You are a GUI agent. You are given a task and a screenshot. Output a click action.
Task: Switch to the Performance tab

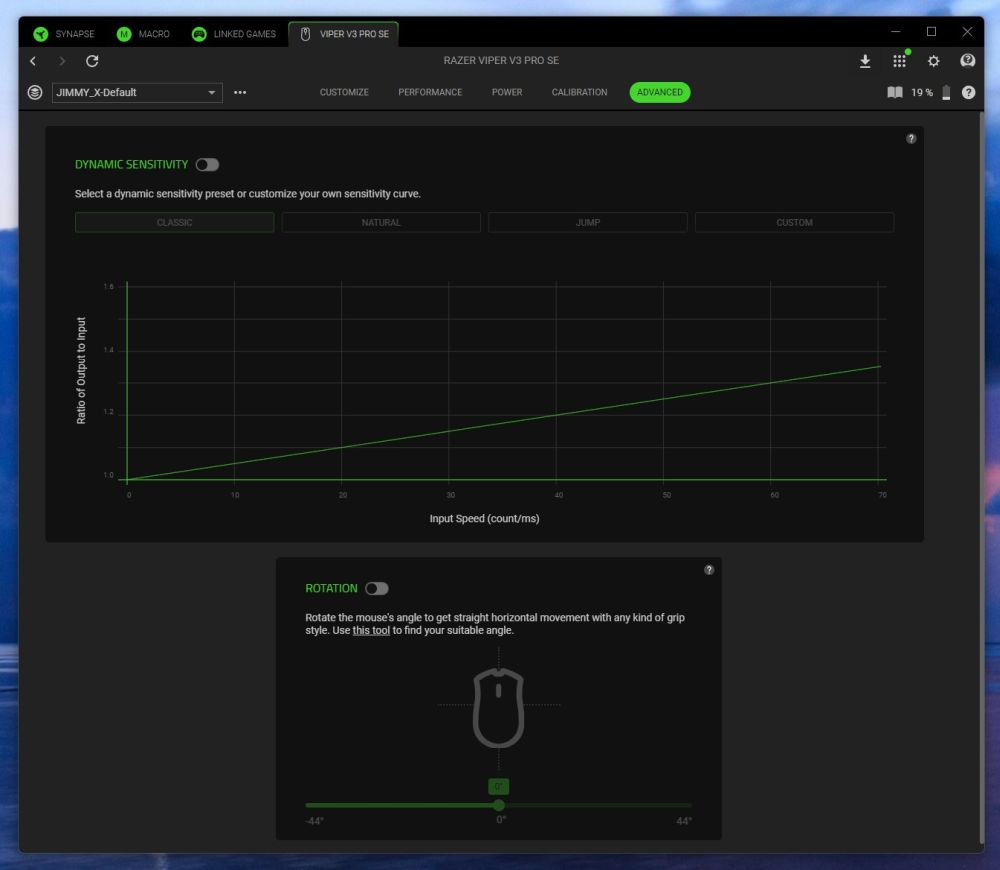[430, 92]
